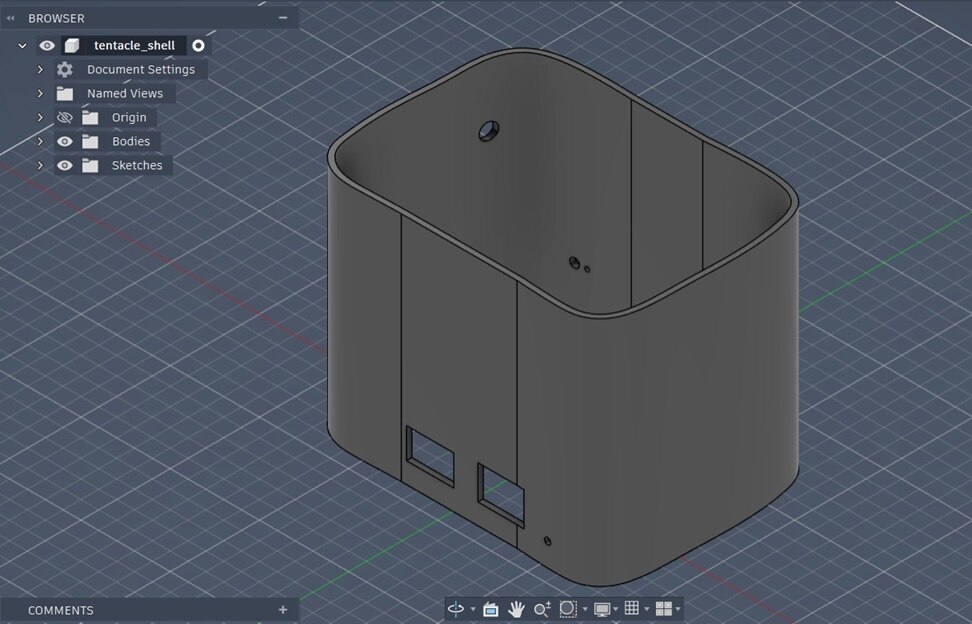Viewport: 972px width, 624px height.
Task: Activate the Pan hand tool
Action: (516, 610)
